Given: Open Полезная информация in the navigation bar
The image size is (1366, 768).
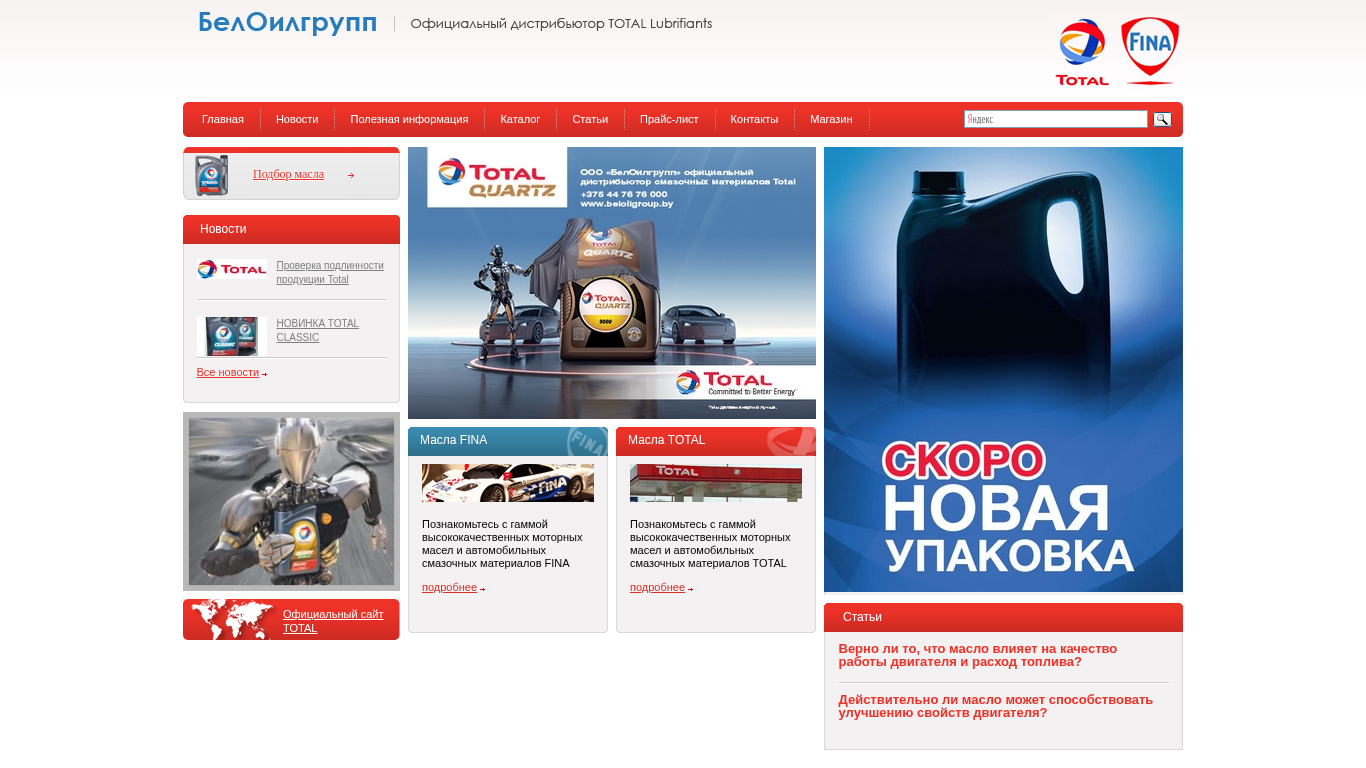Looking at the screenshot, I should pyautogui.click(x=409, y=119).
